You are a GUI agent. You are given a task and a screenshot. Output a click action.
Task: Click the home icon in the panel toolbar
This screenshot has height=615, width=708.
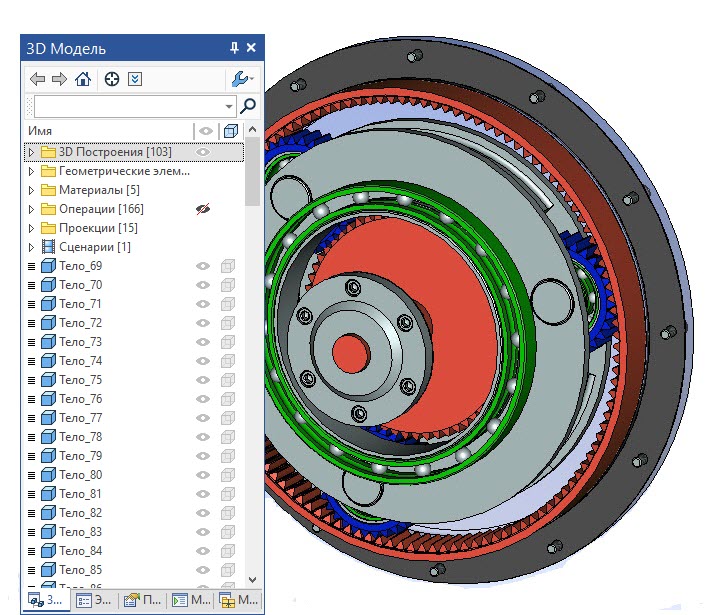[83, 79]
